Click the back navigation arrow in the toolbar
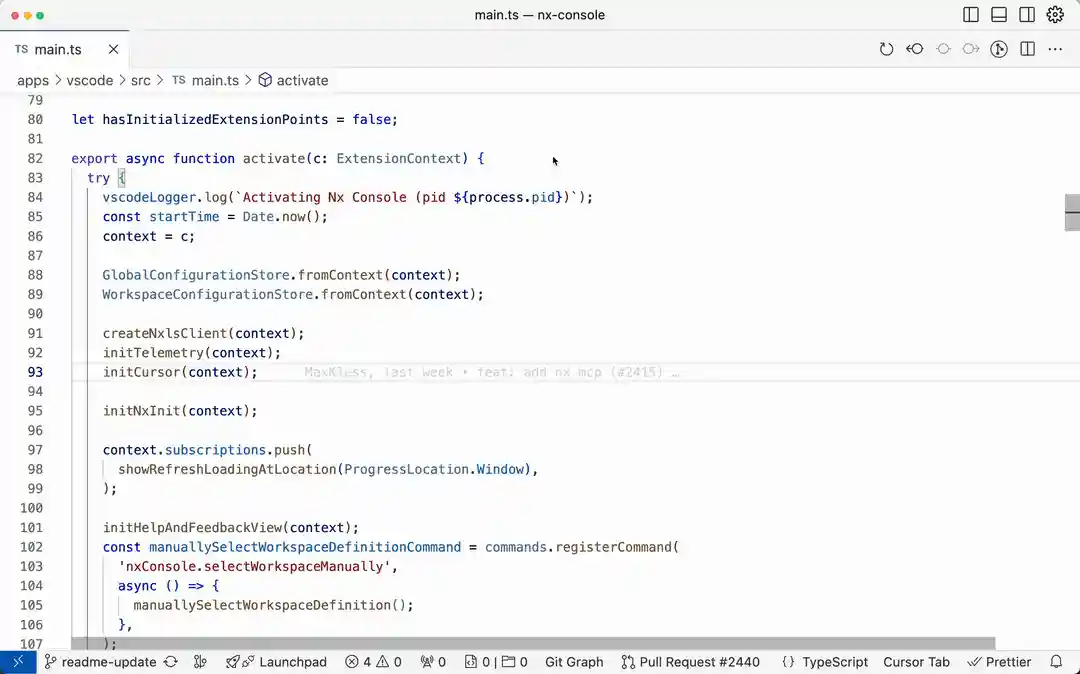 [x=914, y=48]
